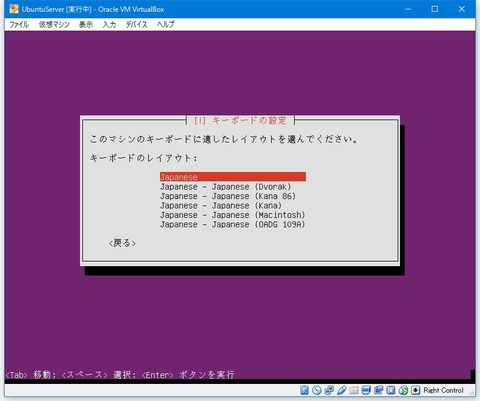Viewport: 480px width, 401px height.
Task: Minimize the VirtualBox window
Action: click(408, 9)
